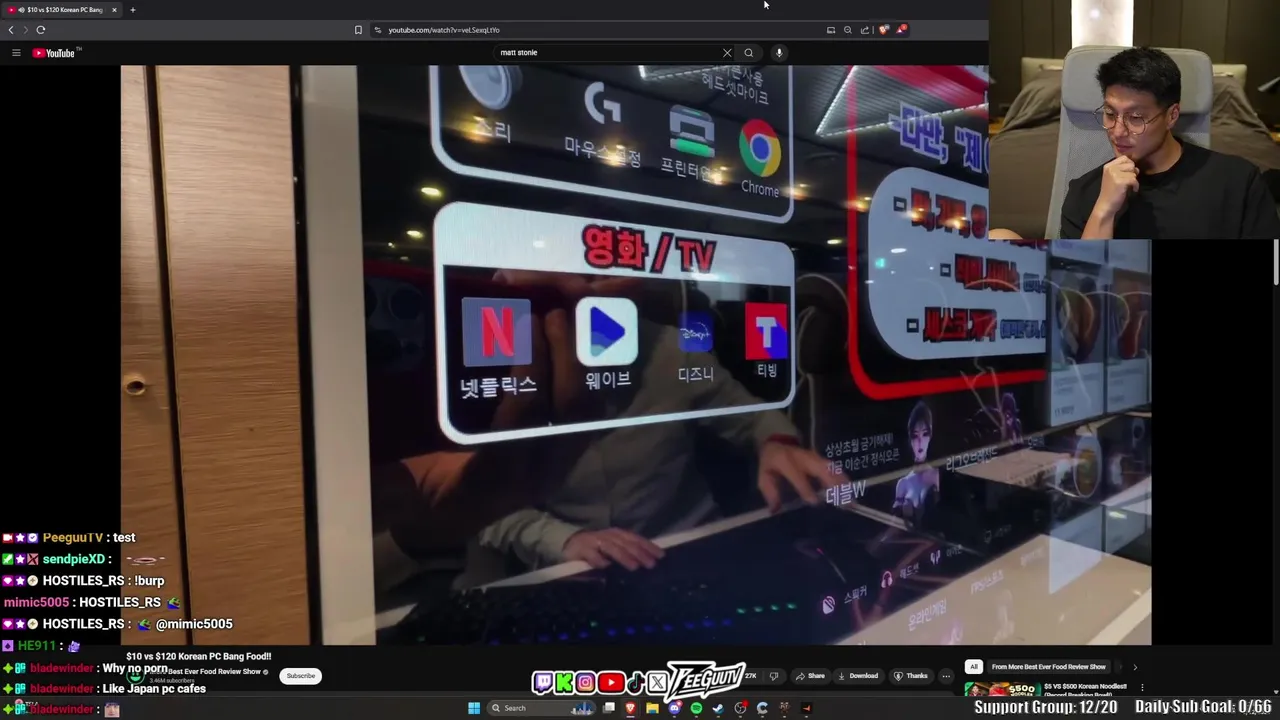Close the Korean PC Bang tab

pyautogui.click(x=114, y=10)
